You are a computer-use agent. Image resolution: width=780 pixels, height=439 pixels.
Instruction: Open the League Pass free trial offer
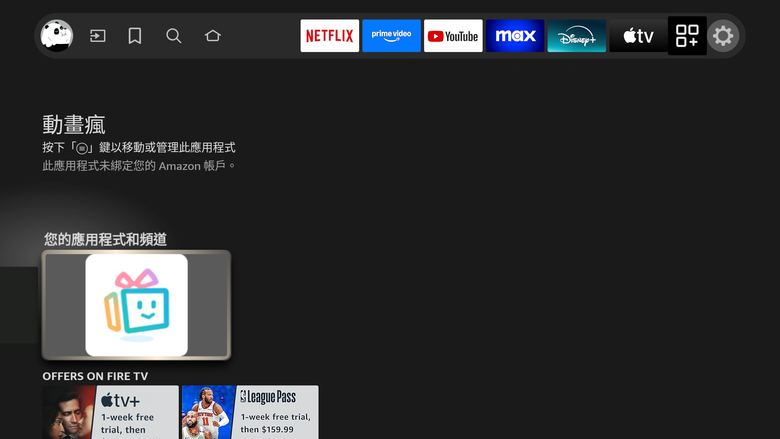click(250, 412)
